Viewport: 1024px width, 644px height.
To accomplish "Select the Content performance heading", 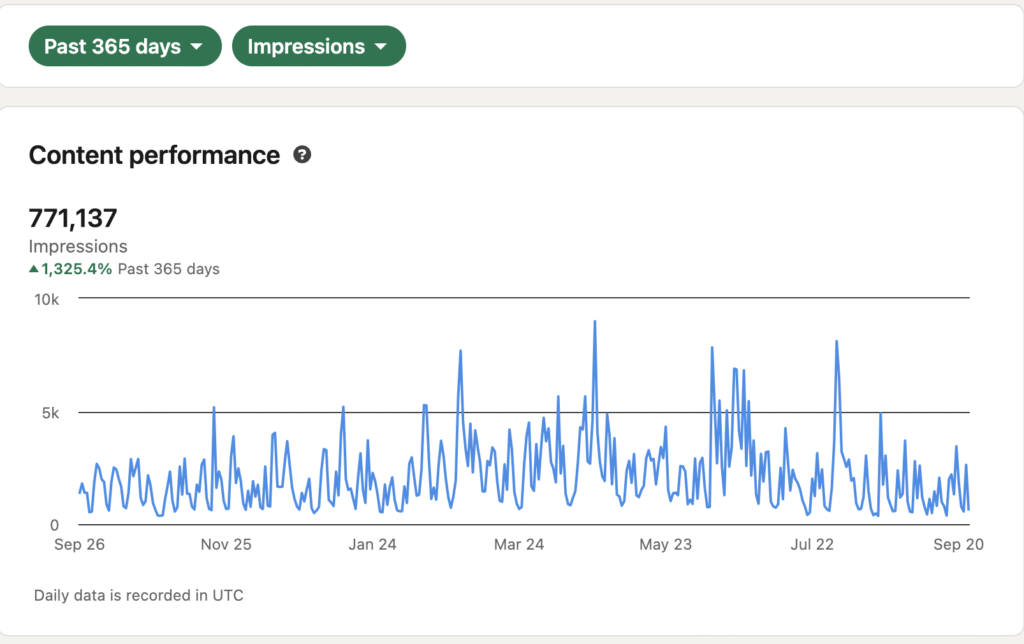I will point(154,155).
